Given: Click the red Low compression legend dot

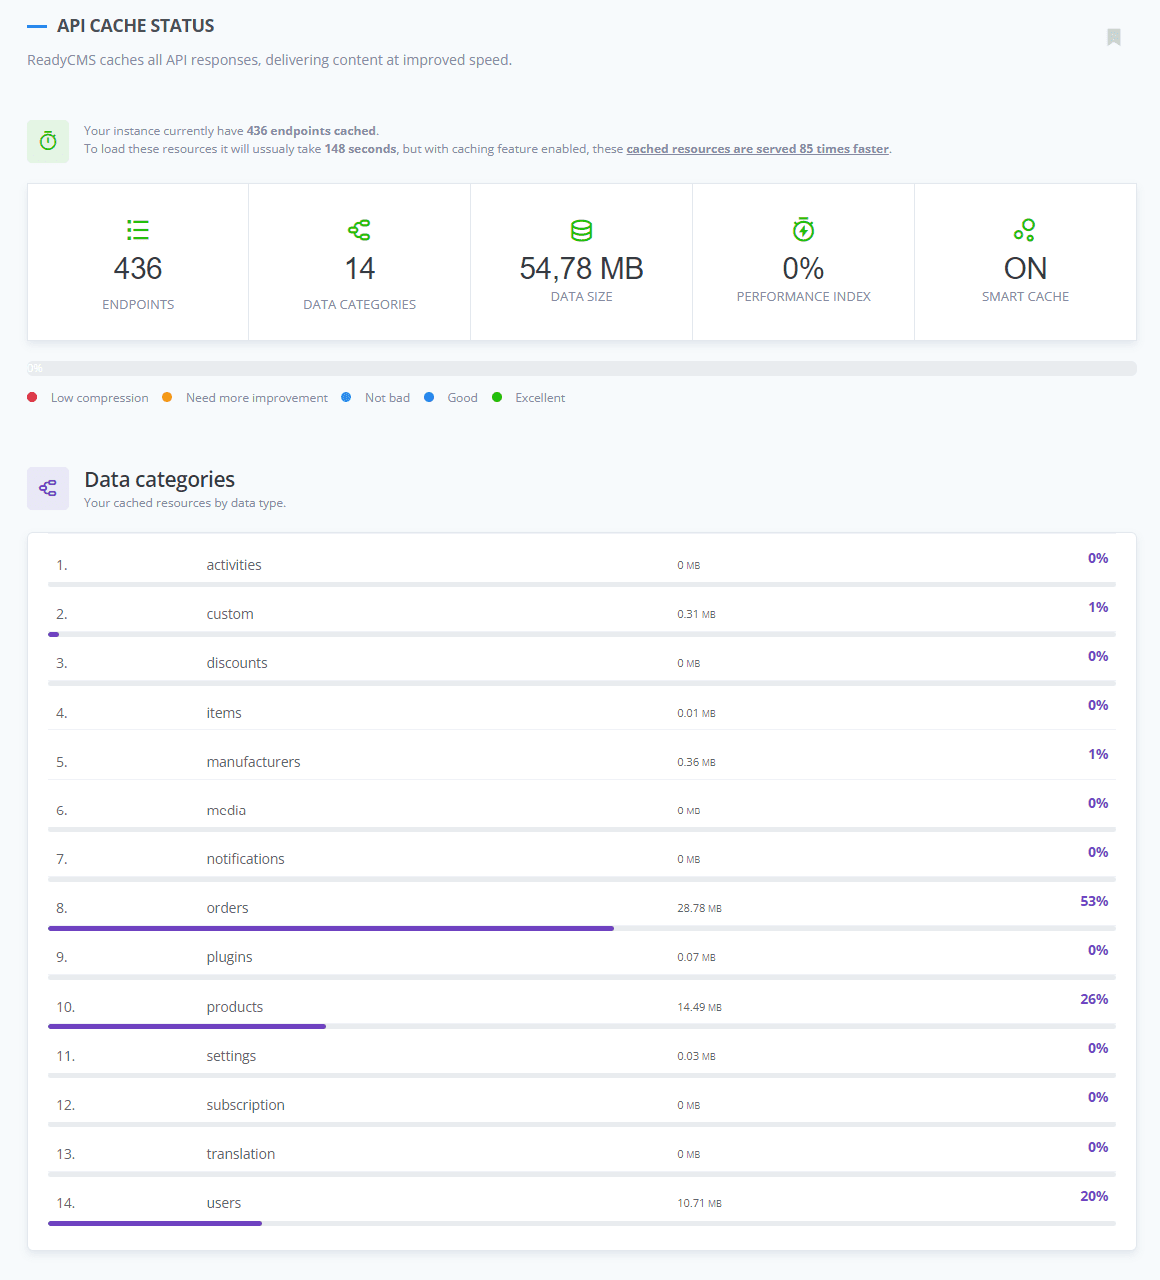Looking at the screenshot, I should (x=33, y=397).
